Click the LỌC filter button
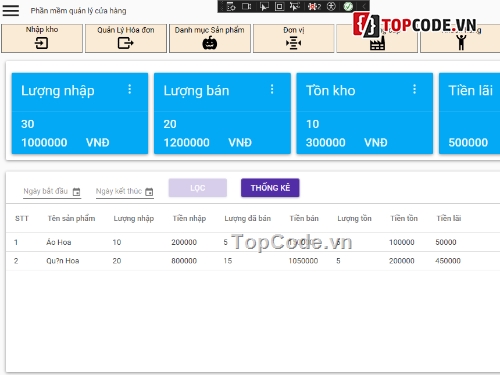 tap(198, 188)
